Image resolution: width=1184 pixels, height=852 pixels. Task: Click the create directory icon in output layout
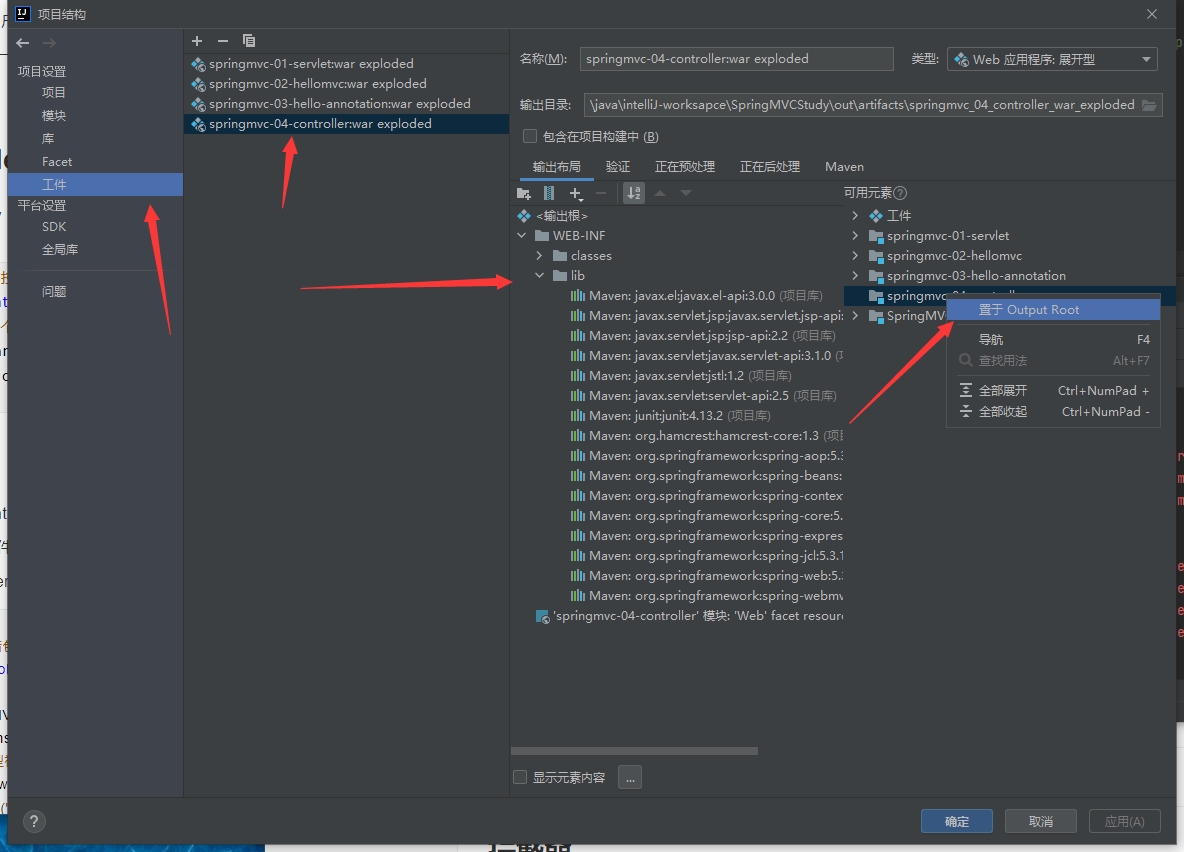point(523,193)
